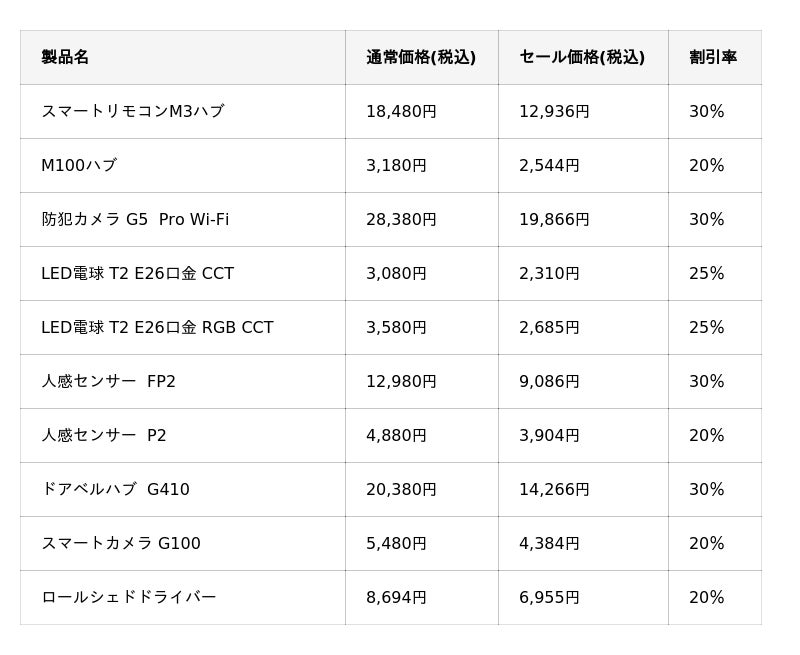
Task: Click the 製品名 column header
Action: coord(65,57)
